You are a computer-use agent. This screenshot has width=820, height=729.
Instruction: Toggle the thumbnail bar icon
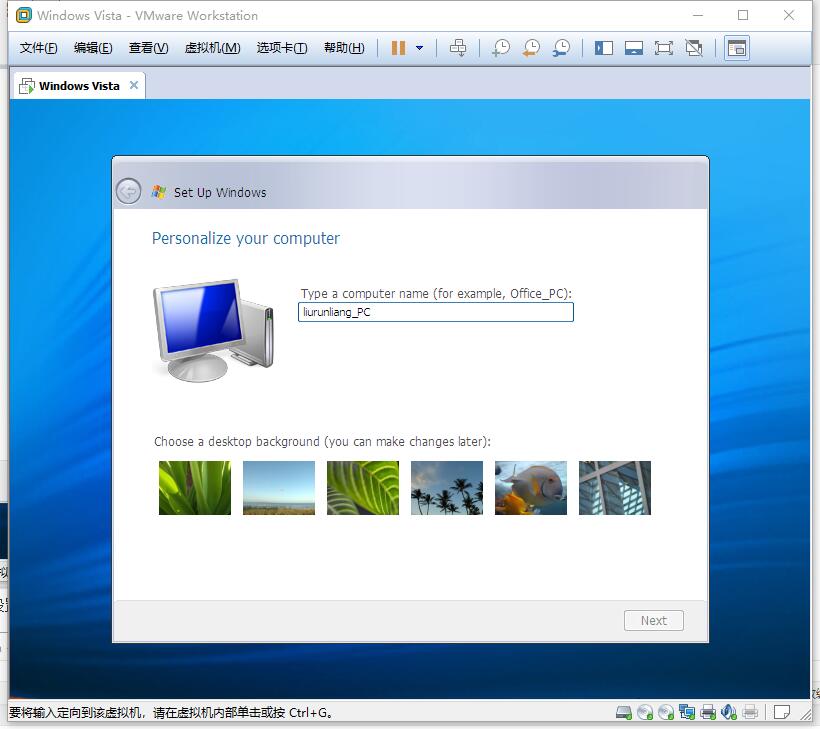[634, 48]
